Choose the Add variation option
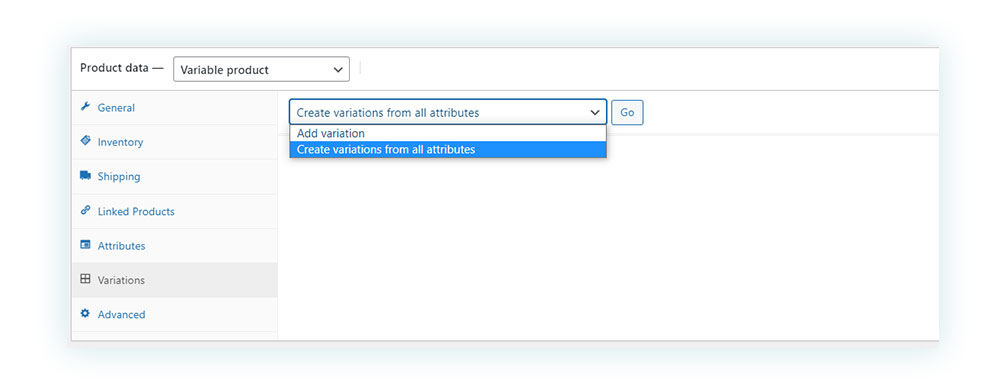 (448, 133)
